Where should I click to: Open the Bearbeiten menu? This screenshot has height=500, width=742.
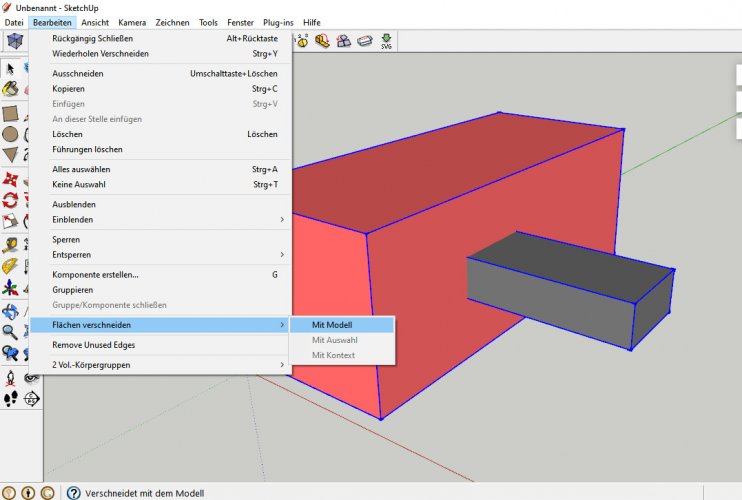[52, 22]
